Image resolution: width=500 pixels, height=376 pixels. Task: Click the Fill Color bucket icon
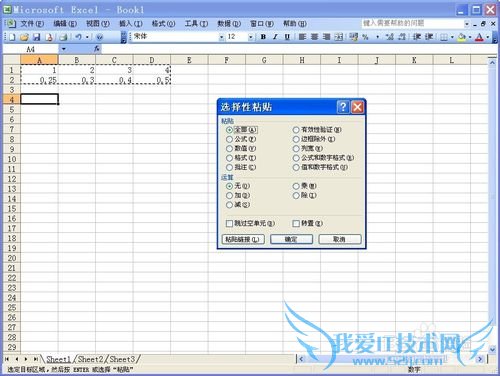click(x=461, y=37)
